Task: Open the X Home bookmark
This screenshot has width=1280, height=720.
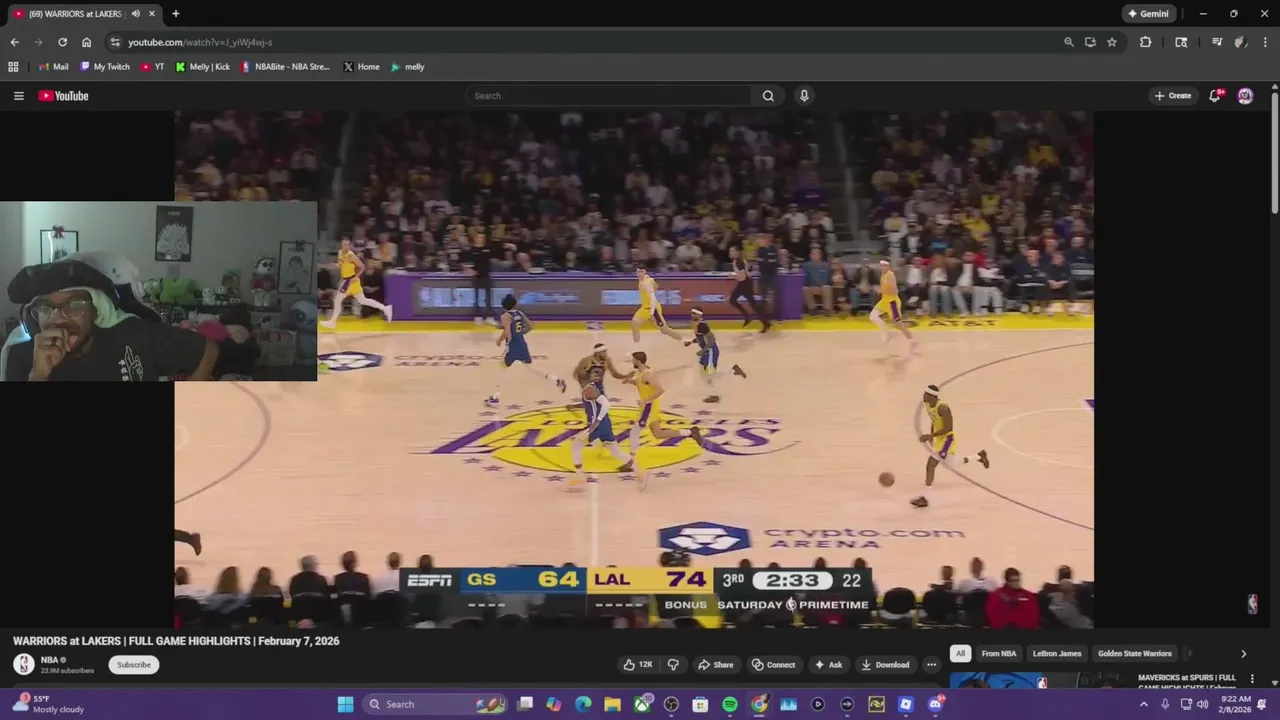Action: tap(362, 67)
